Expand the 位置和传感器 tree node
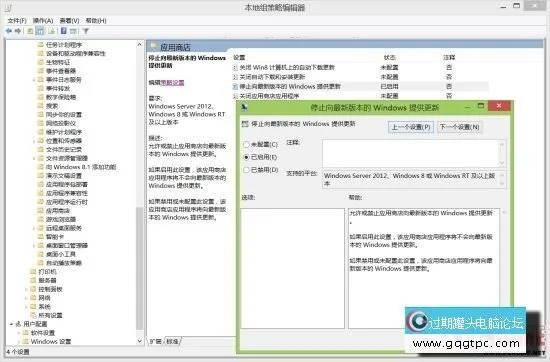Screen dimensions: 550x362 tap(34, 141)
